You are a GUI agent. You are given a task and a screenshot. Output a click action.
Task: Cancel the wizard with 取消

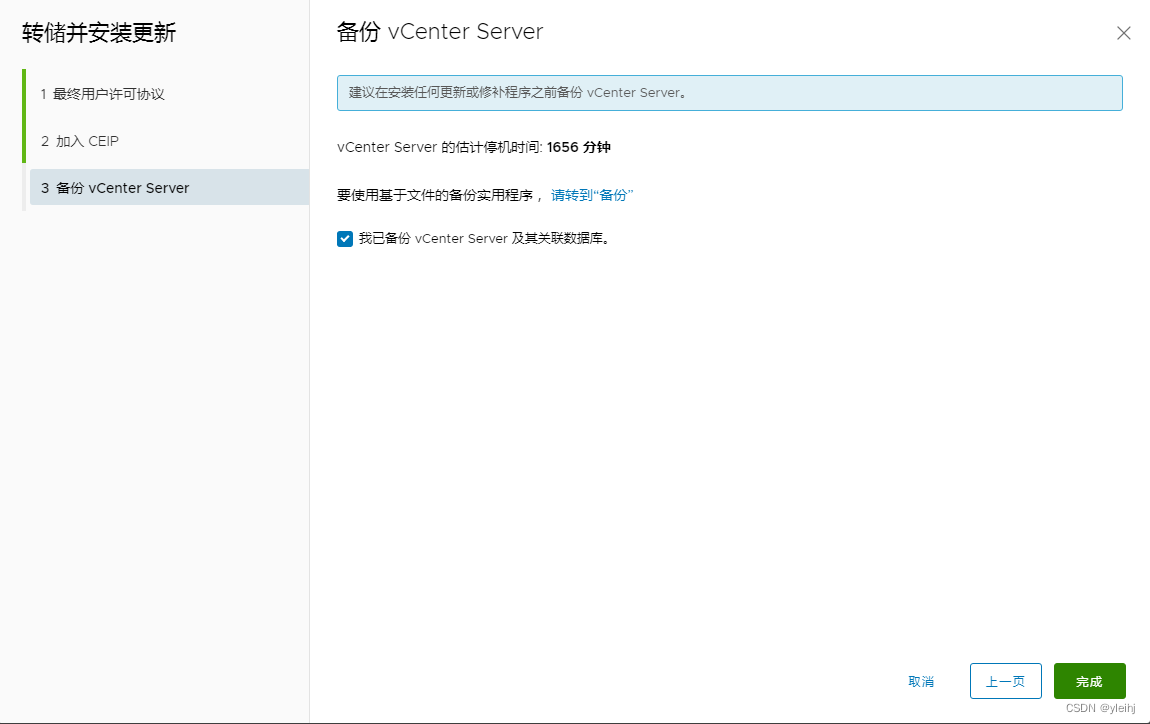[x=921, y=681]
